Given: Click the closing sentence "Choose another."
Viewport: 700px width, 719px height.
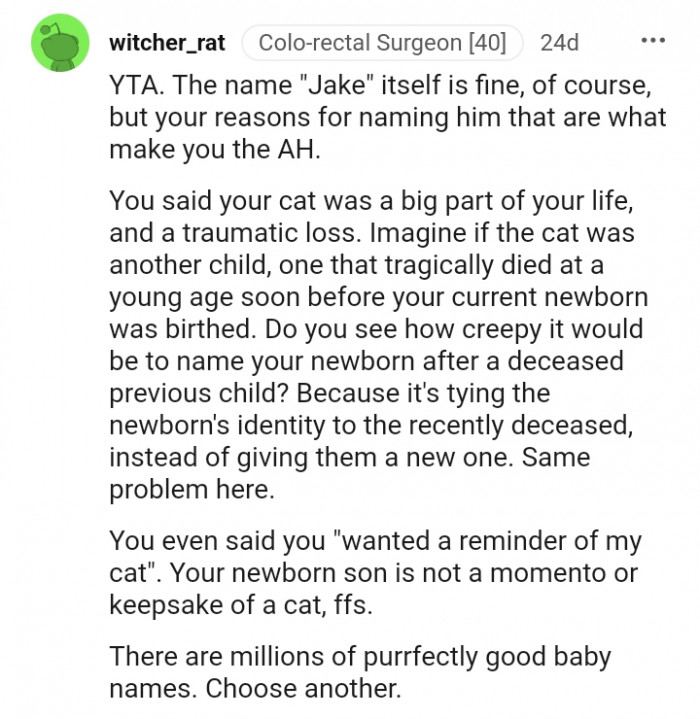Looking at the screenshot, I should tap(303, 688).
